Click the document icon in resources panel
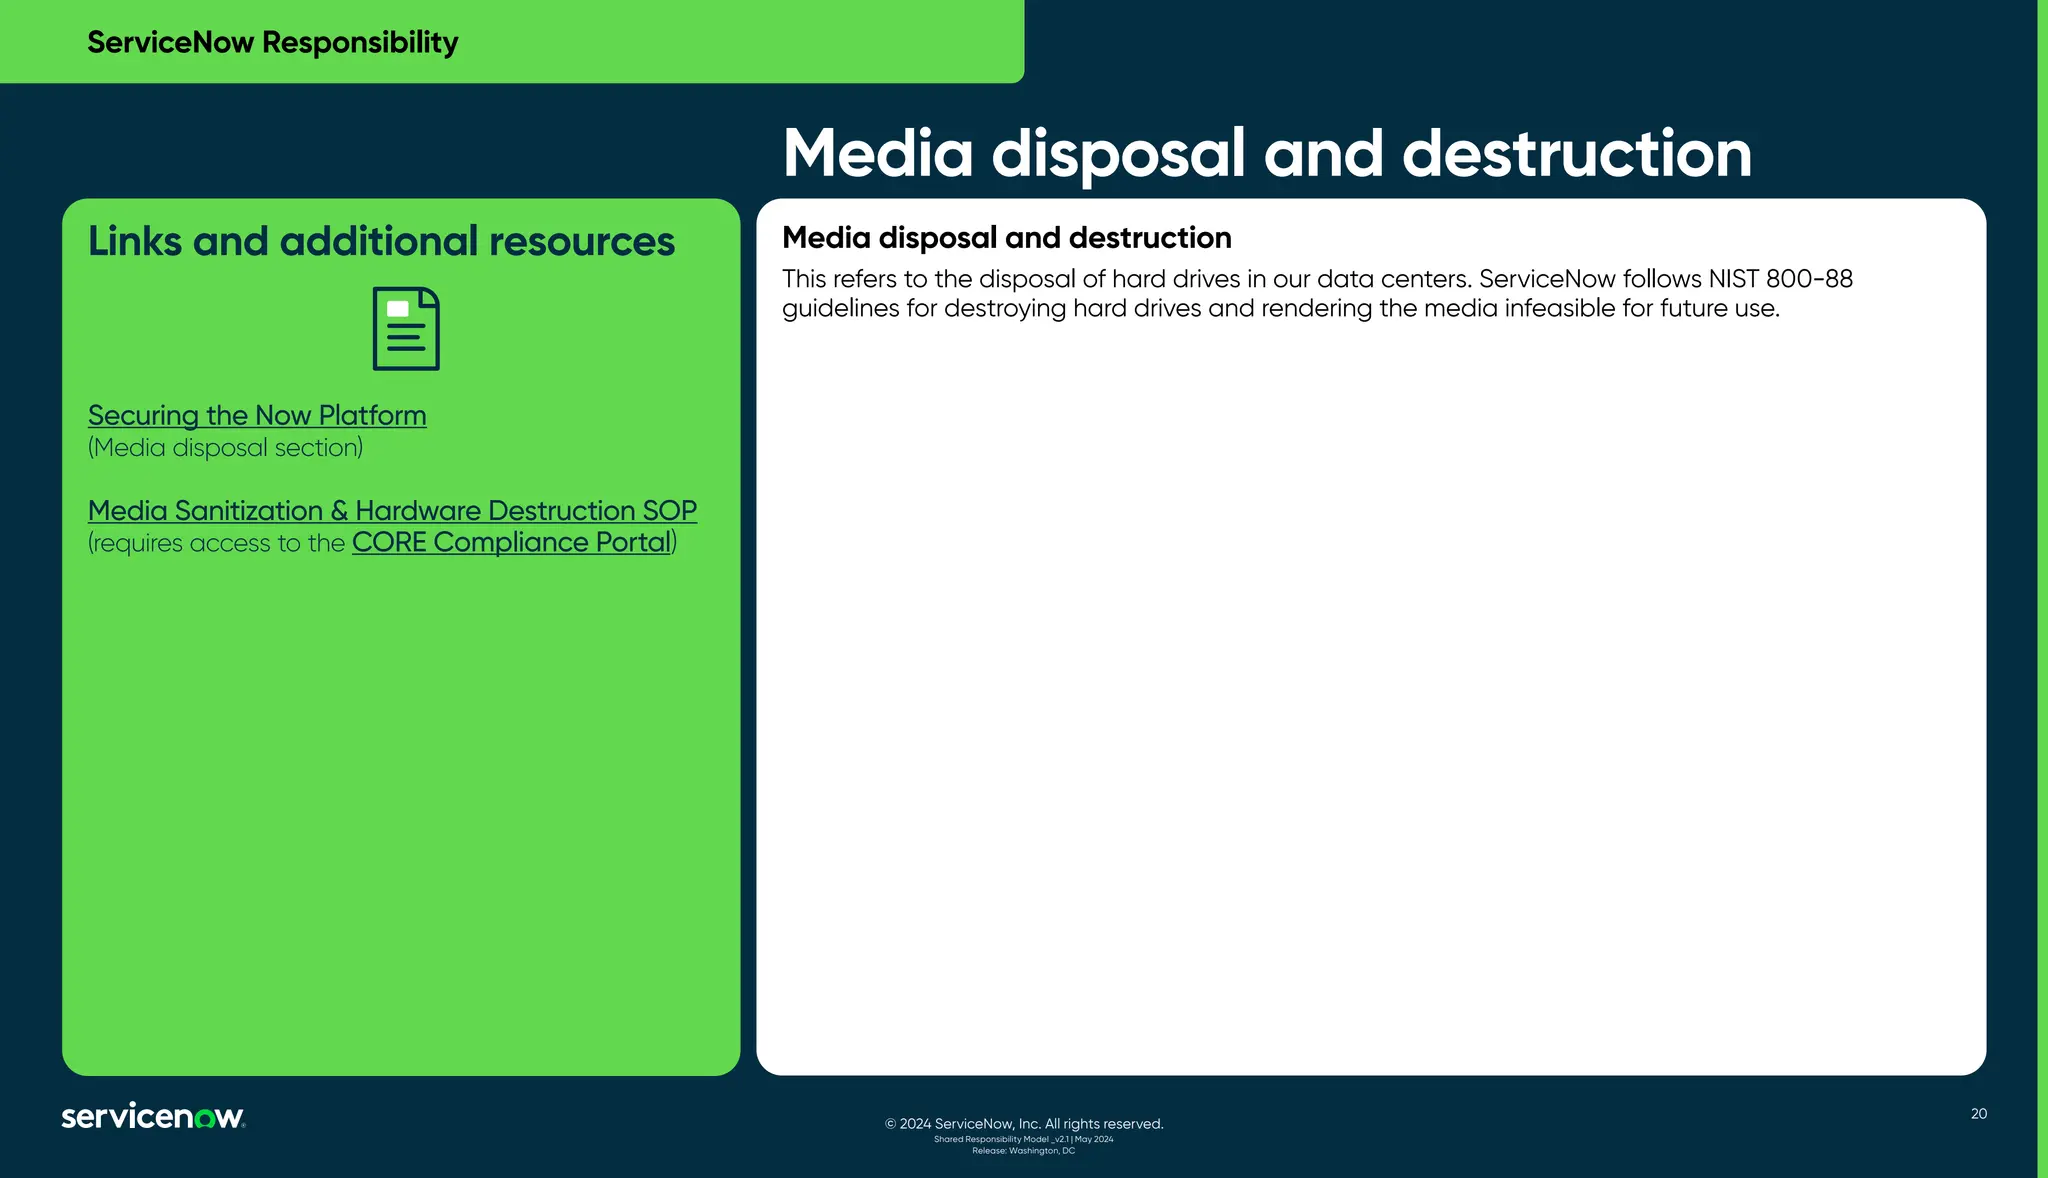 point(406,329)
